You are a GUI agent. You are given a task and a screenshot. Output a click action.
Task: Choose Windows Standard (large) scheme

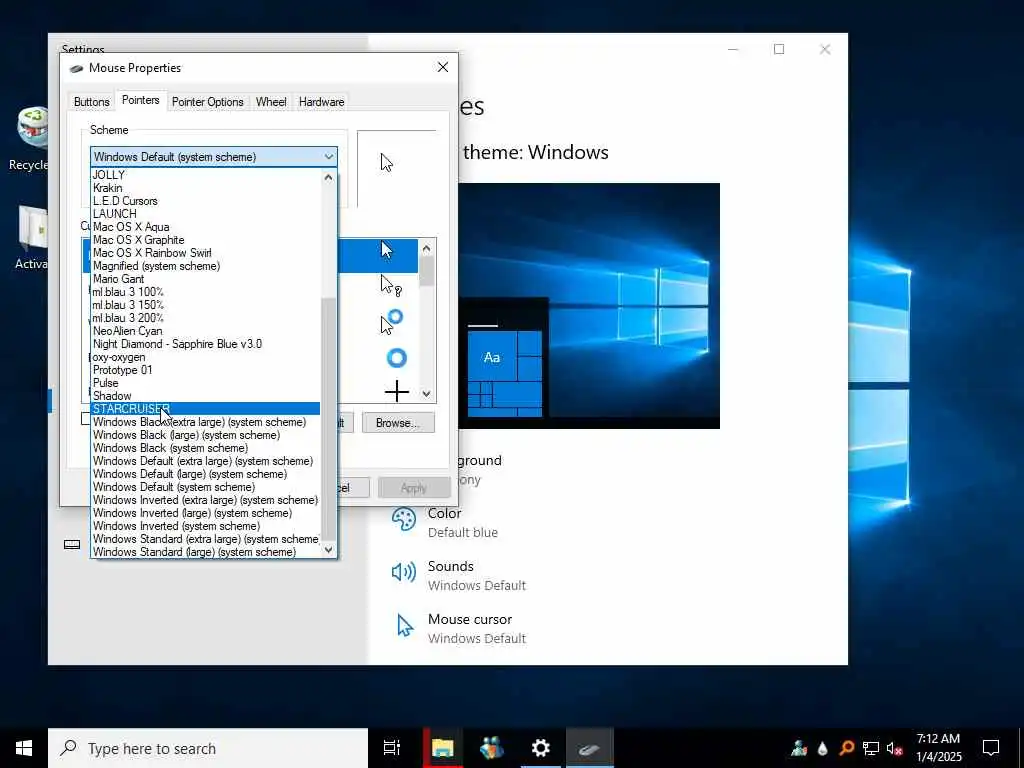click(x=205, y=552)
